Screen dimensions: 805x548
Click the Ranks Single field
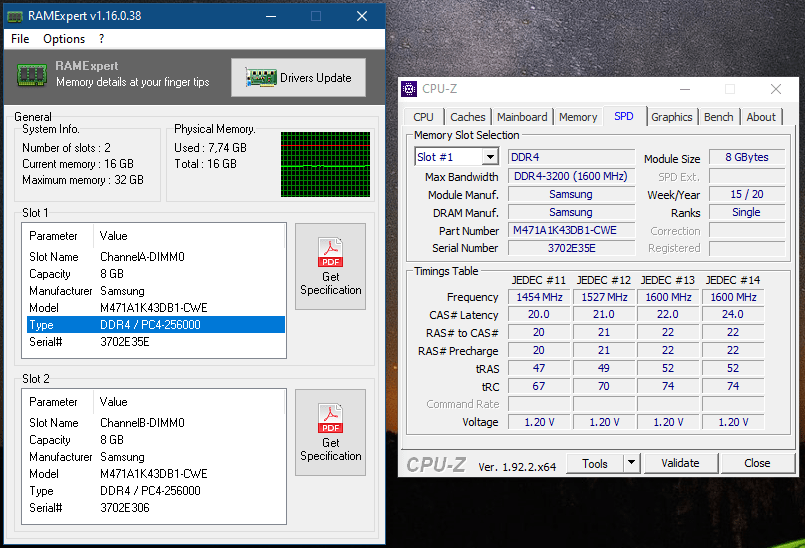(x=747, y=212)
